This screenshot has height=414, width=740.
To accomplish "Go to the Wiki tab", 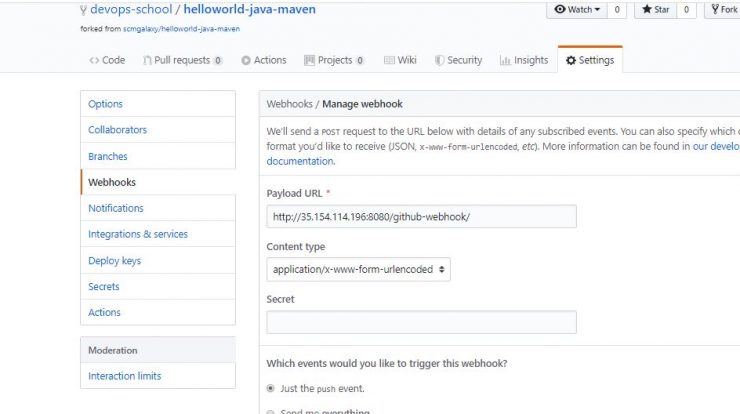I will click(400, 60).
